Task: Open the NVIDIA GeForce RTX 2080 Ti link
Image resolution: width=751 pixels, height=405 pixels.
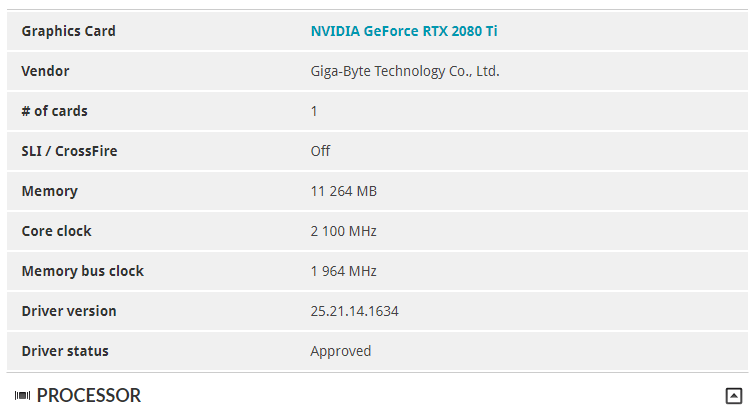Action: (x=404, y=31)
